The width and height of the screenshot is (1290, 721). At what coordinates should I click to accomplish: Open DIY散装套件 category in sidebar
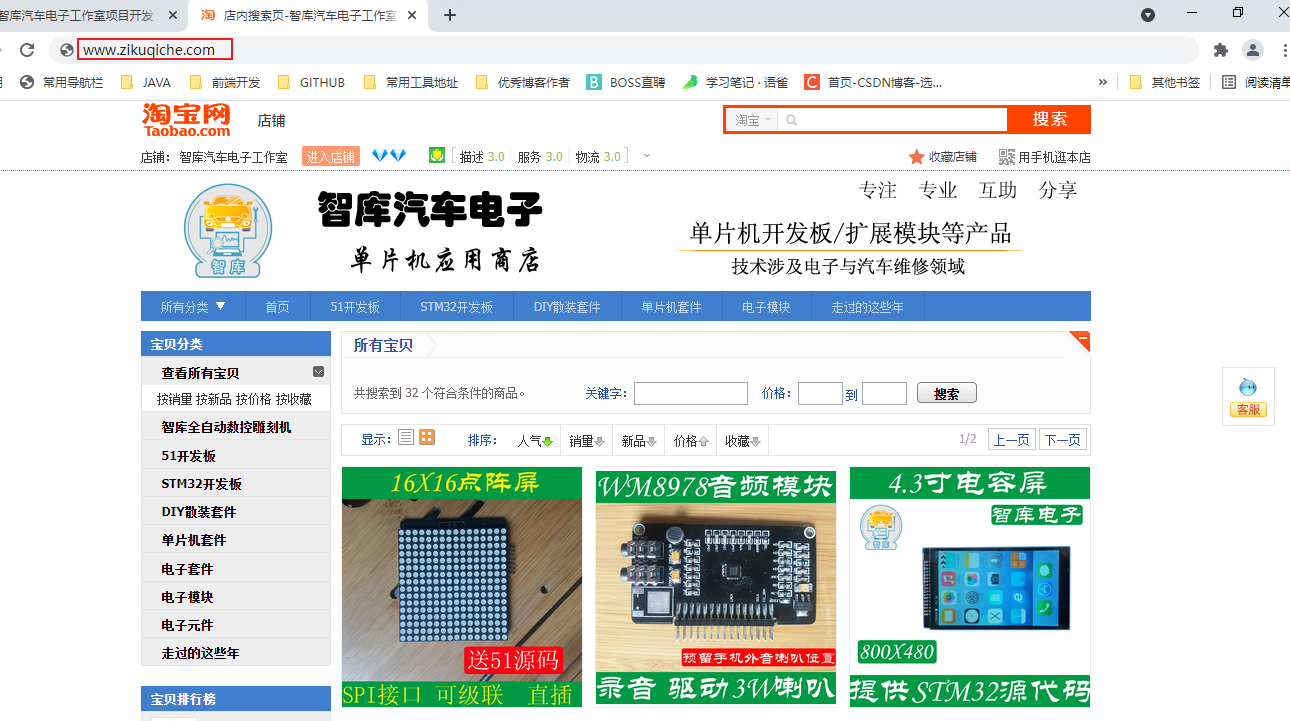[199, 511]
